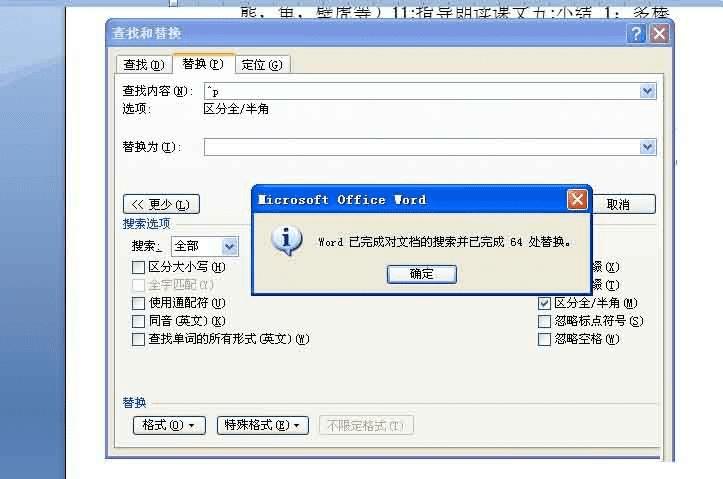723x479 pixels.
Task: Enable 忽略空格 checkbox
Action: pyautogui.click(x=544, y=340)
